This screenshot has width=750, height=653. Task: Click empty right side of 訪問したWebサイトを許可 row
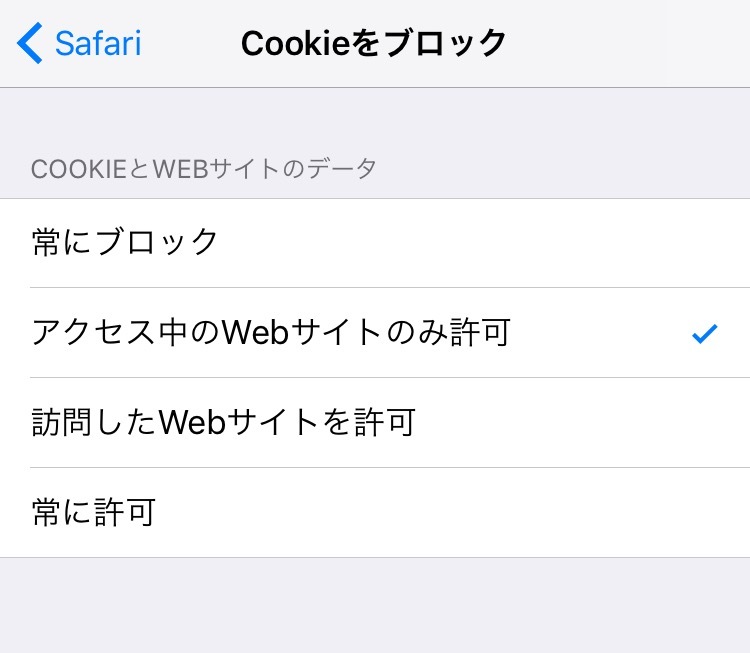[600, 423]
